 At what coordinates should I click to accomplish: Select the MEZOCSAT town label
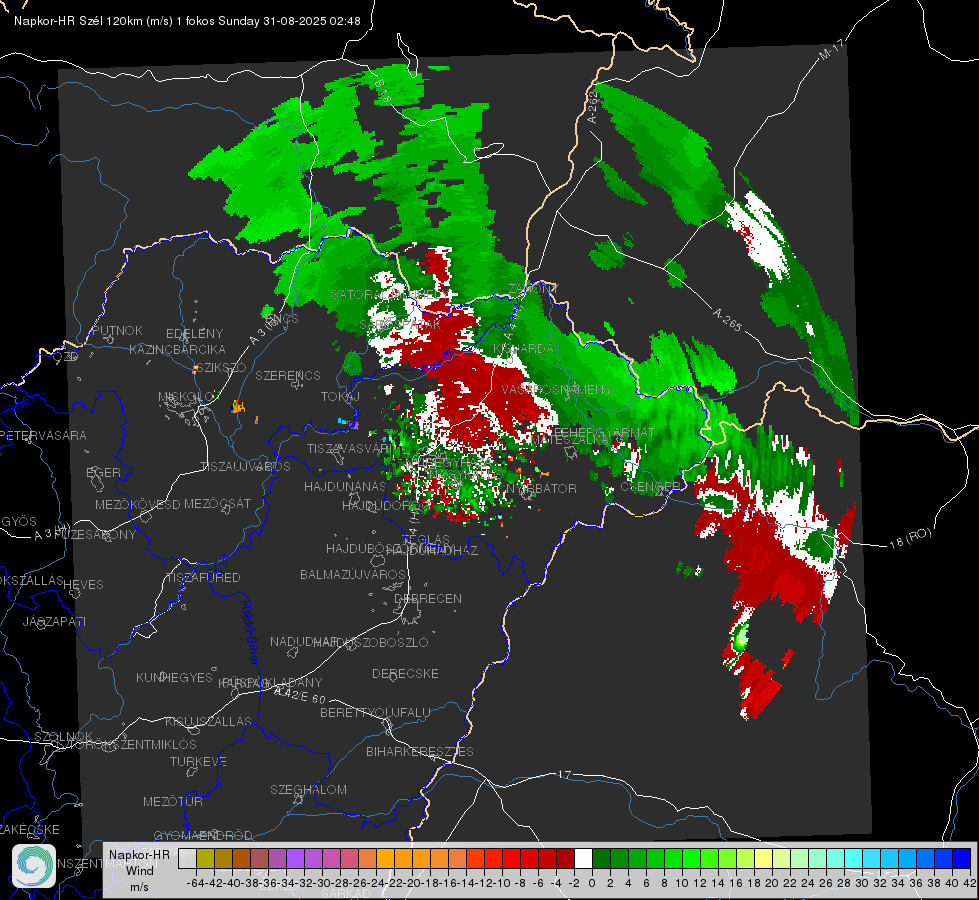coord(217,503)
